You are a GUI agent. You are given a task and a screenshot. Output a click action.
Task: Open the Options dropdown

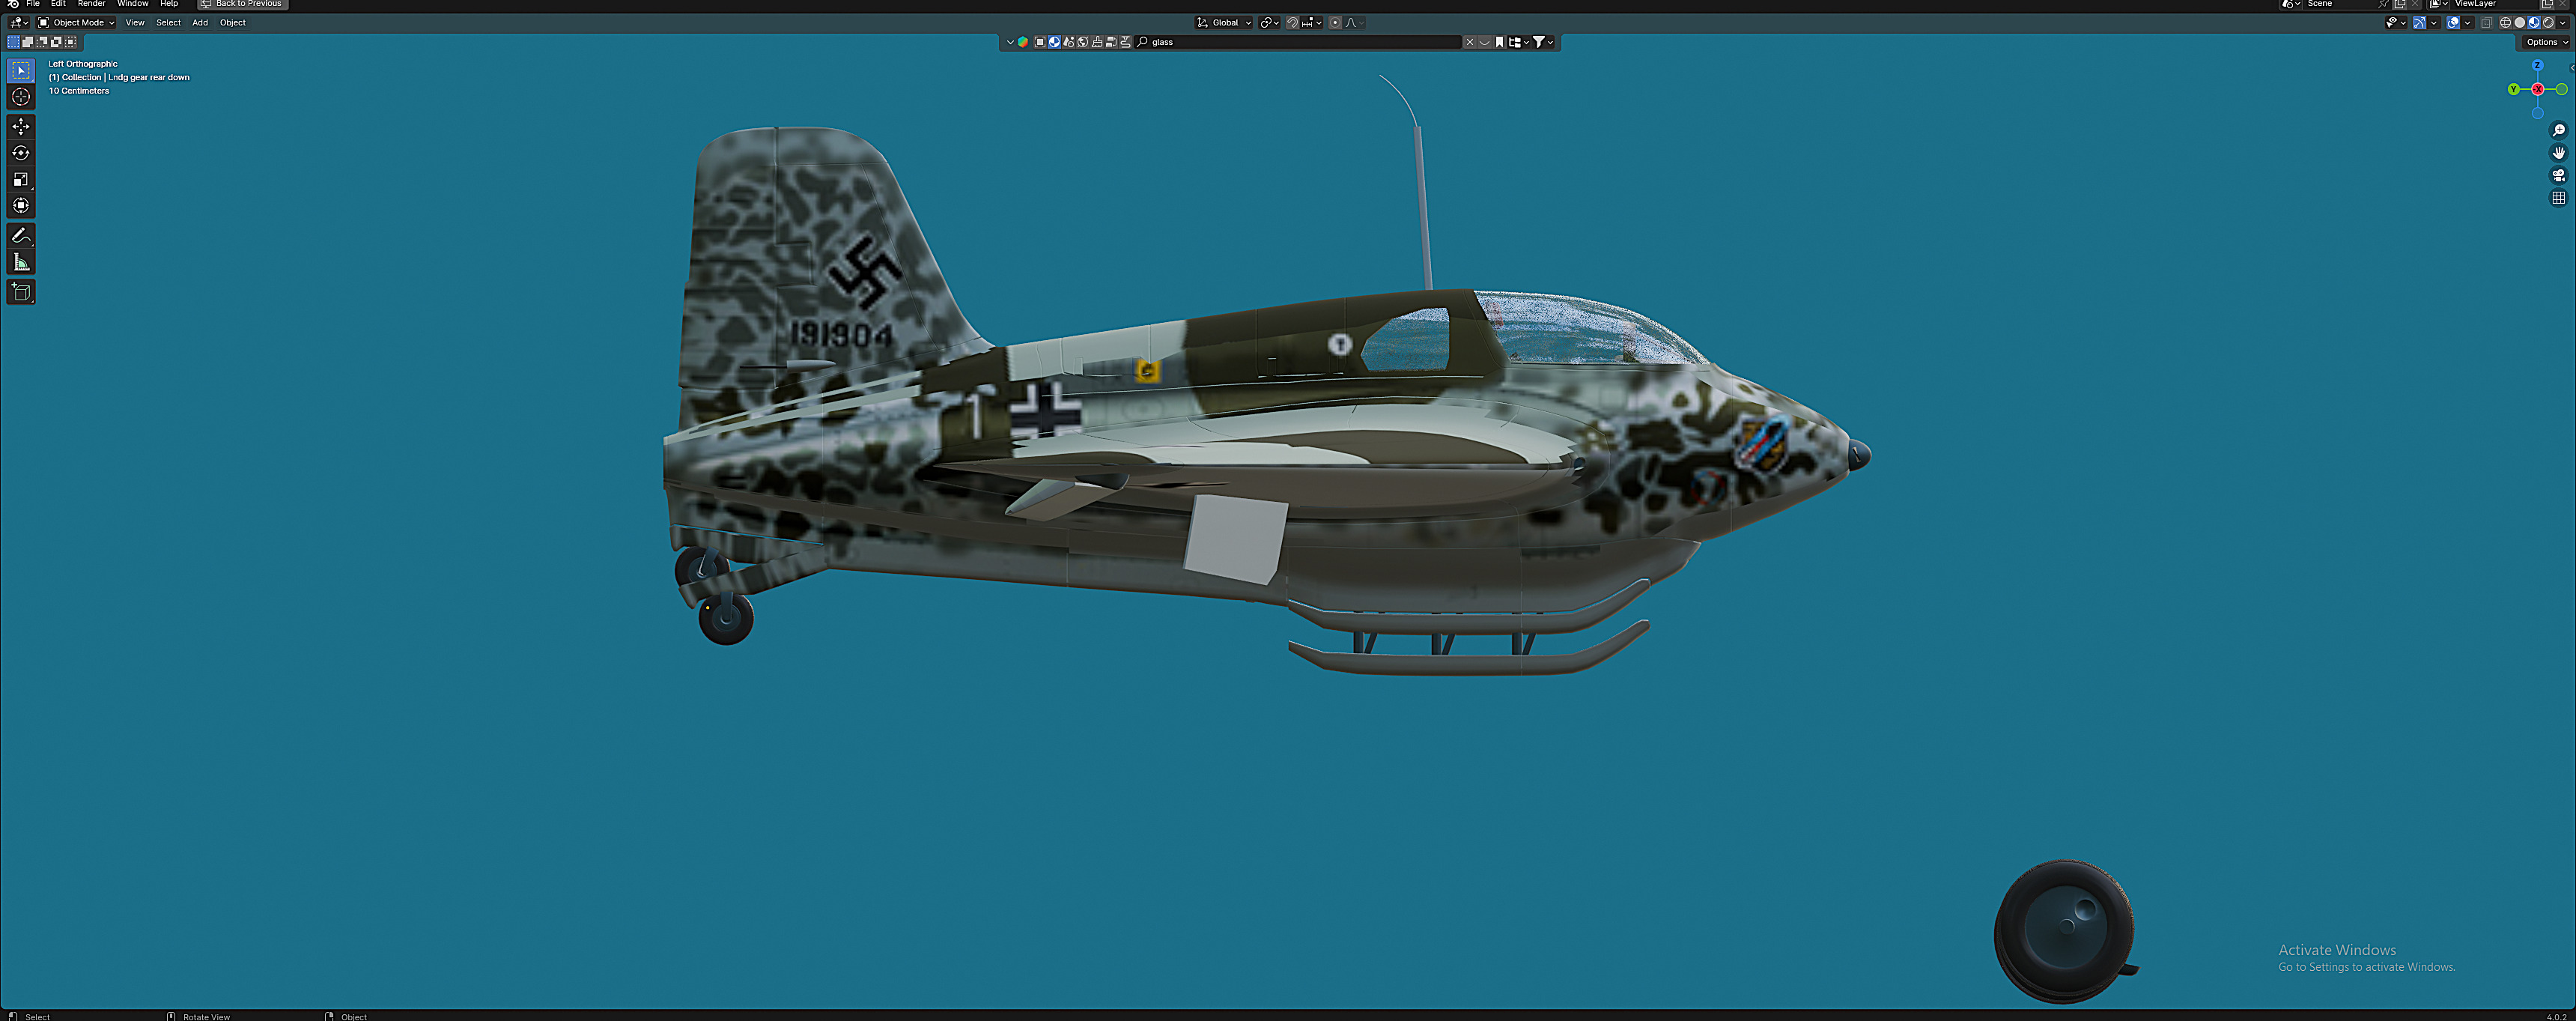coord(2546,42)
